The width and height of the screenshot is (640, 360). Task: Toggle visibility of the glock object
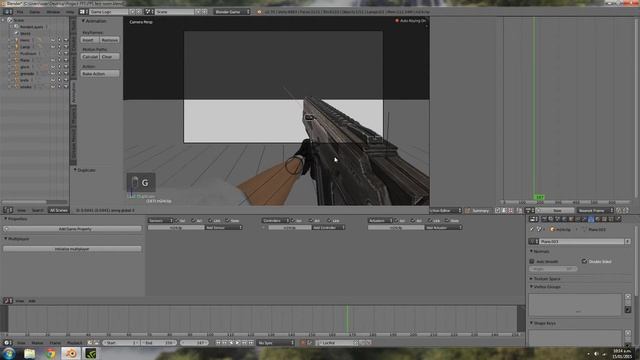(53, 67)
